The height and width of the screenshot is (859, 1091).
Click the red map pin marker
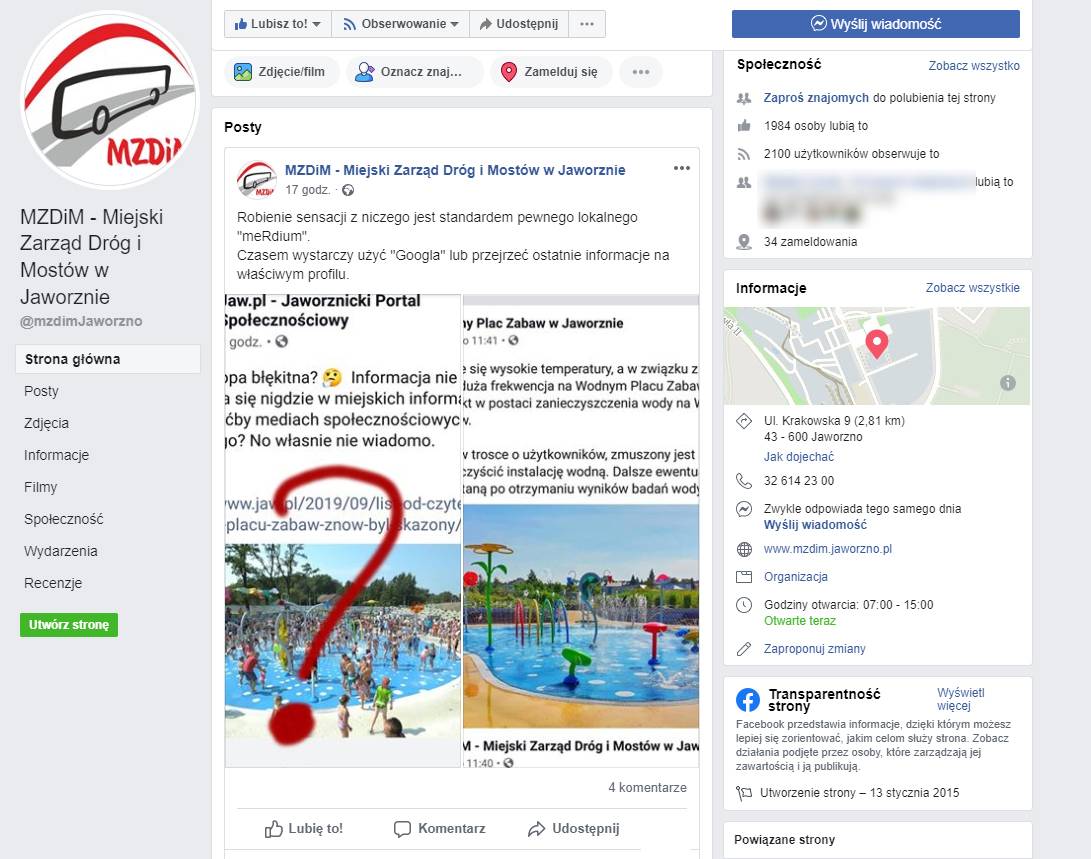[876, 344]
